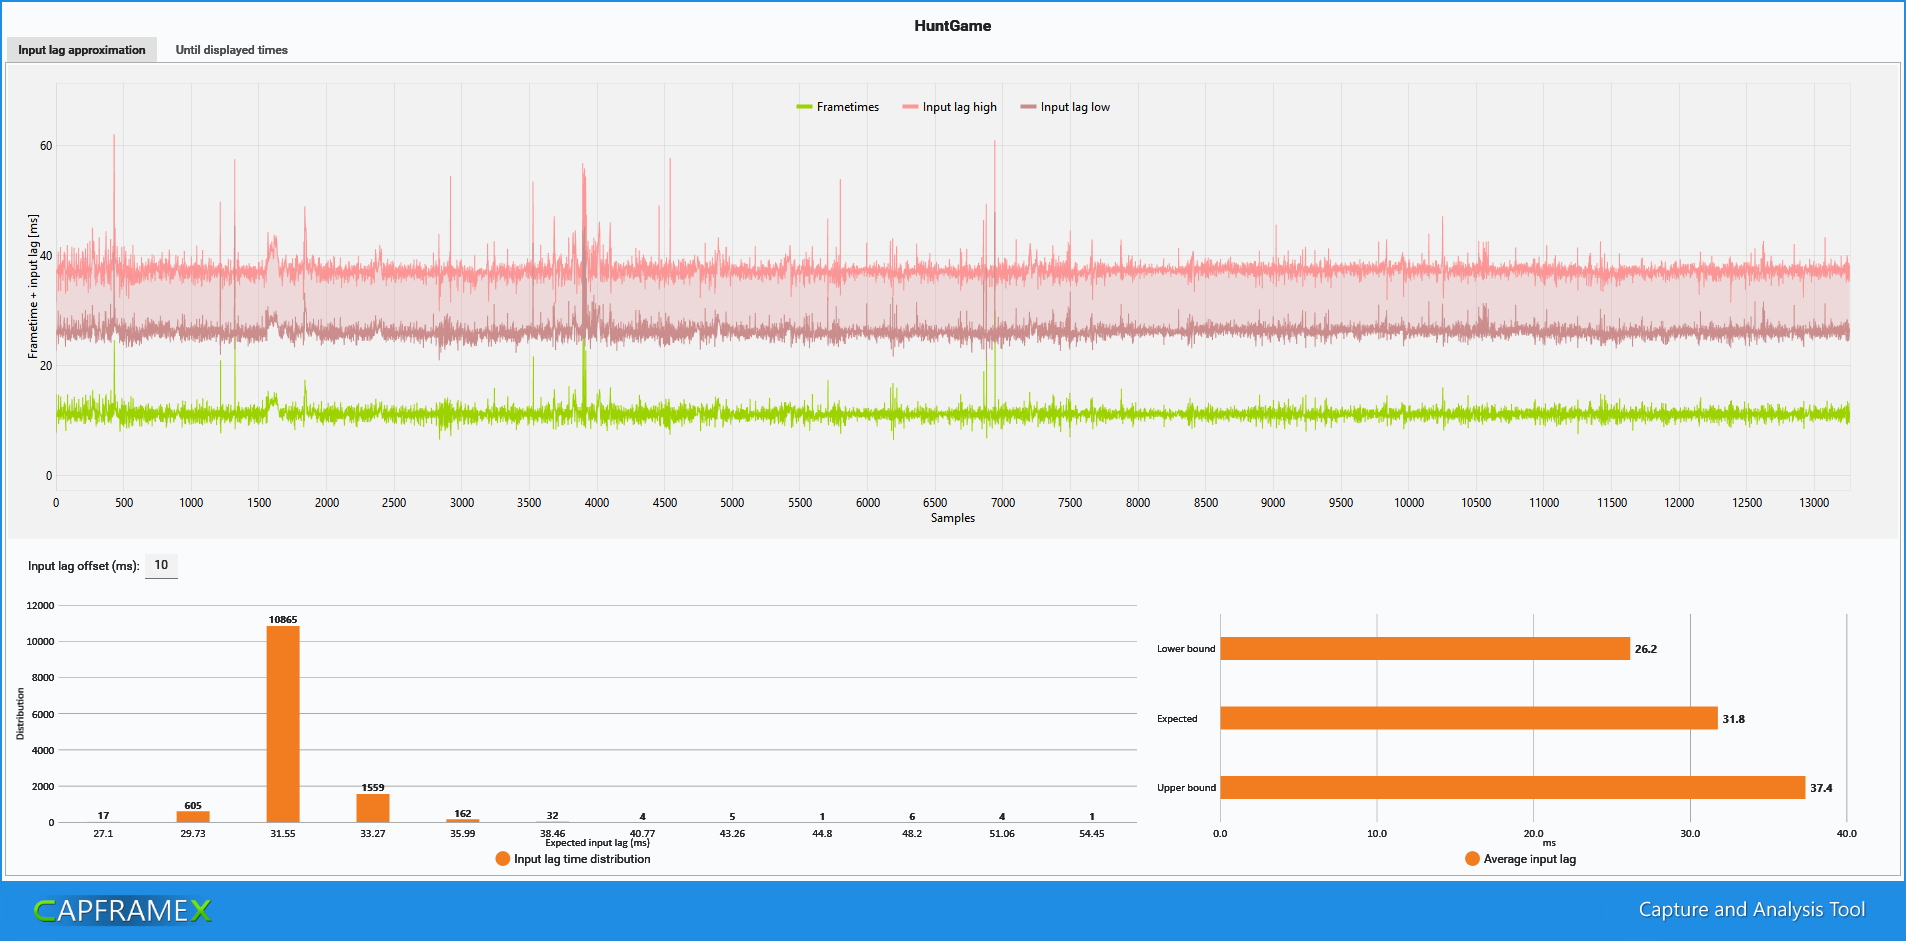Click the Input lag offset value field

[x=161, y=566]
